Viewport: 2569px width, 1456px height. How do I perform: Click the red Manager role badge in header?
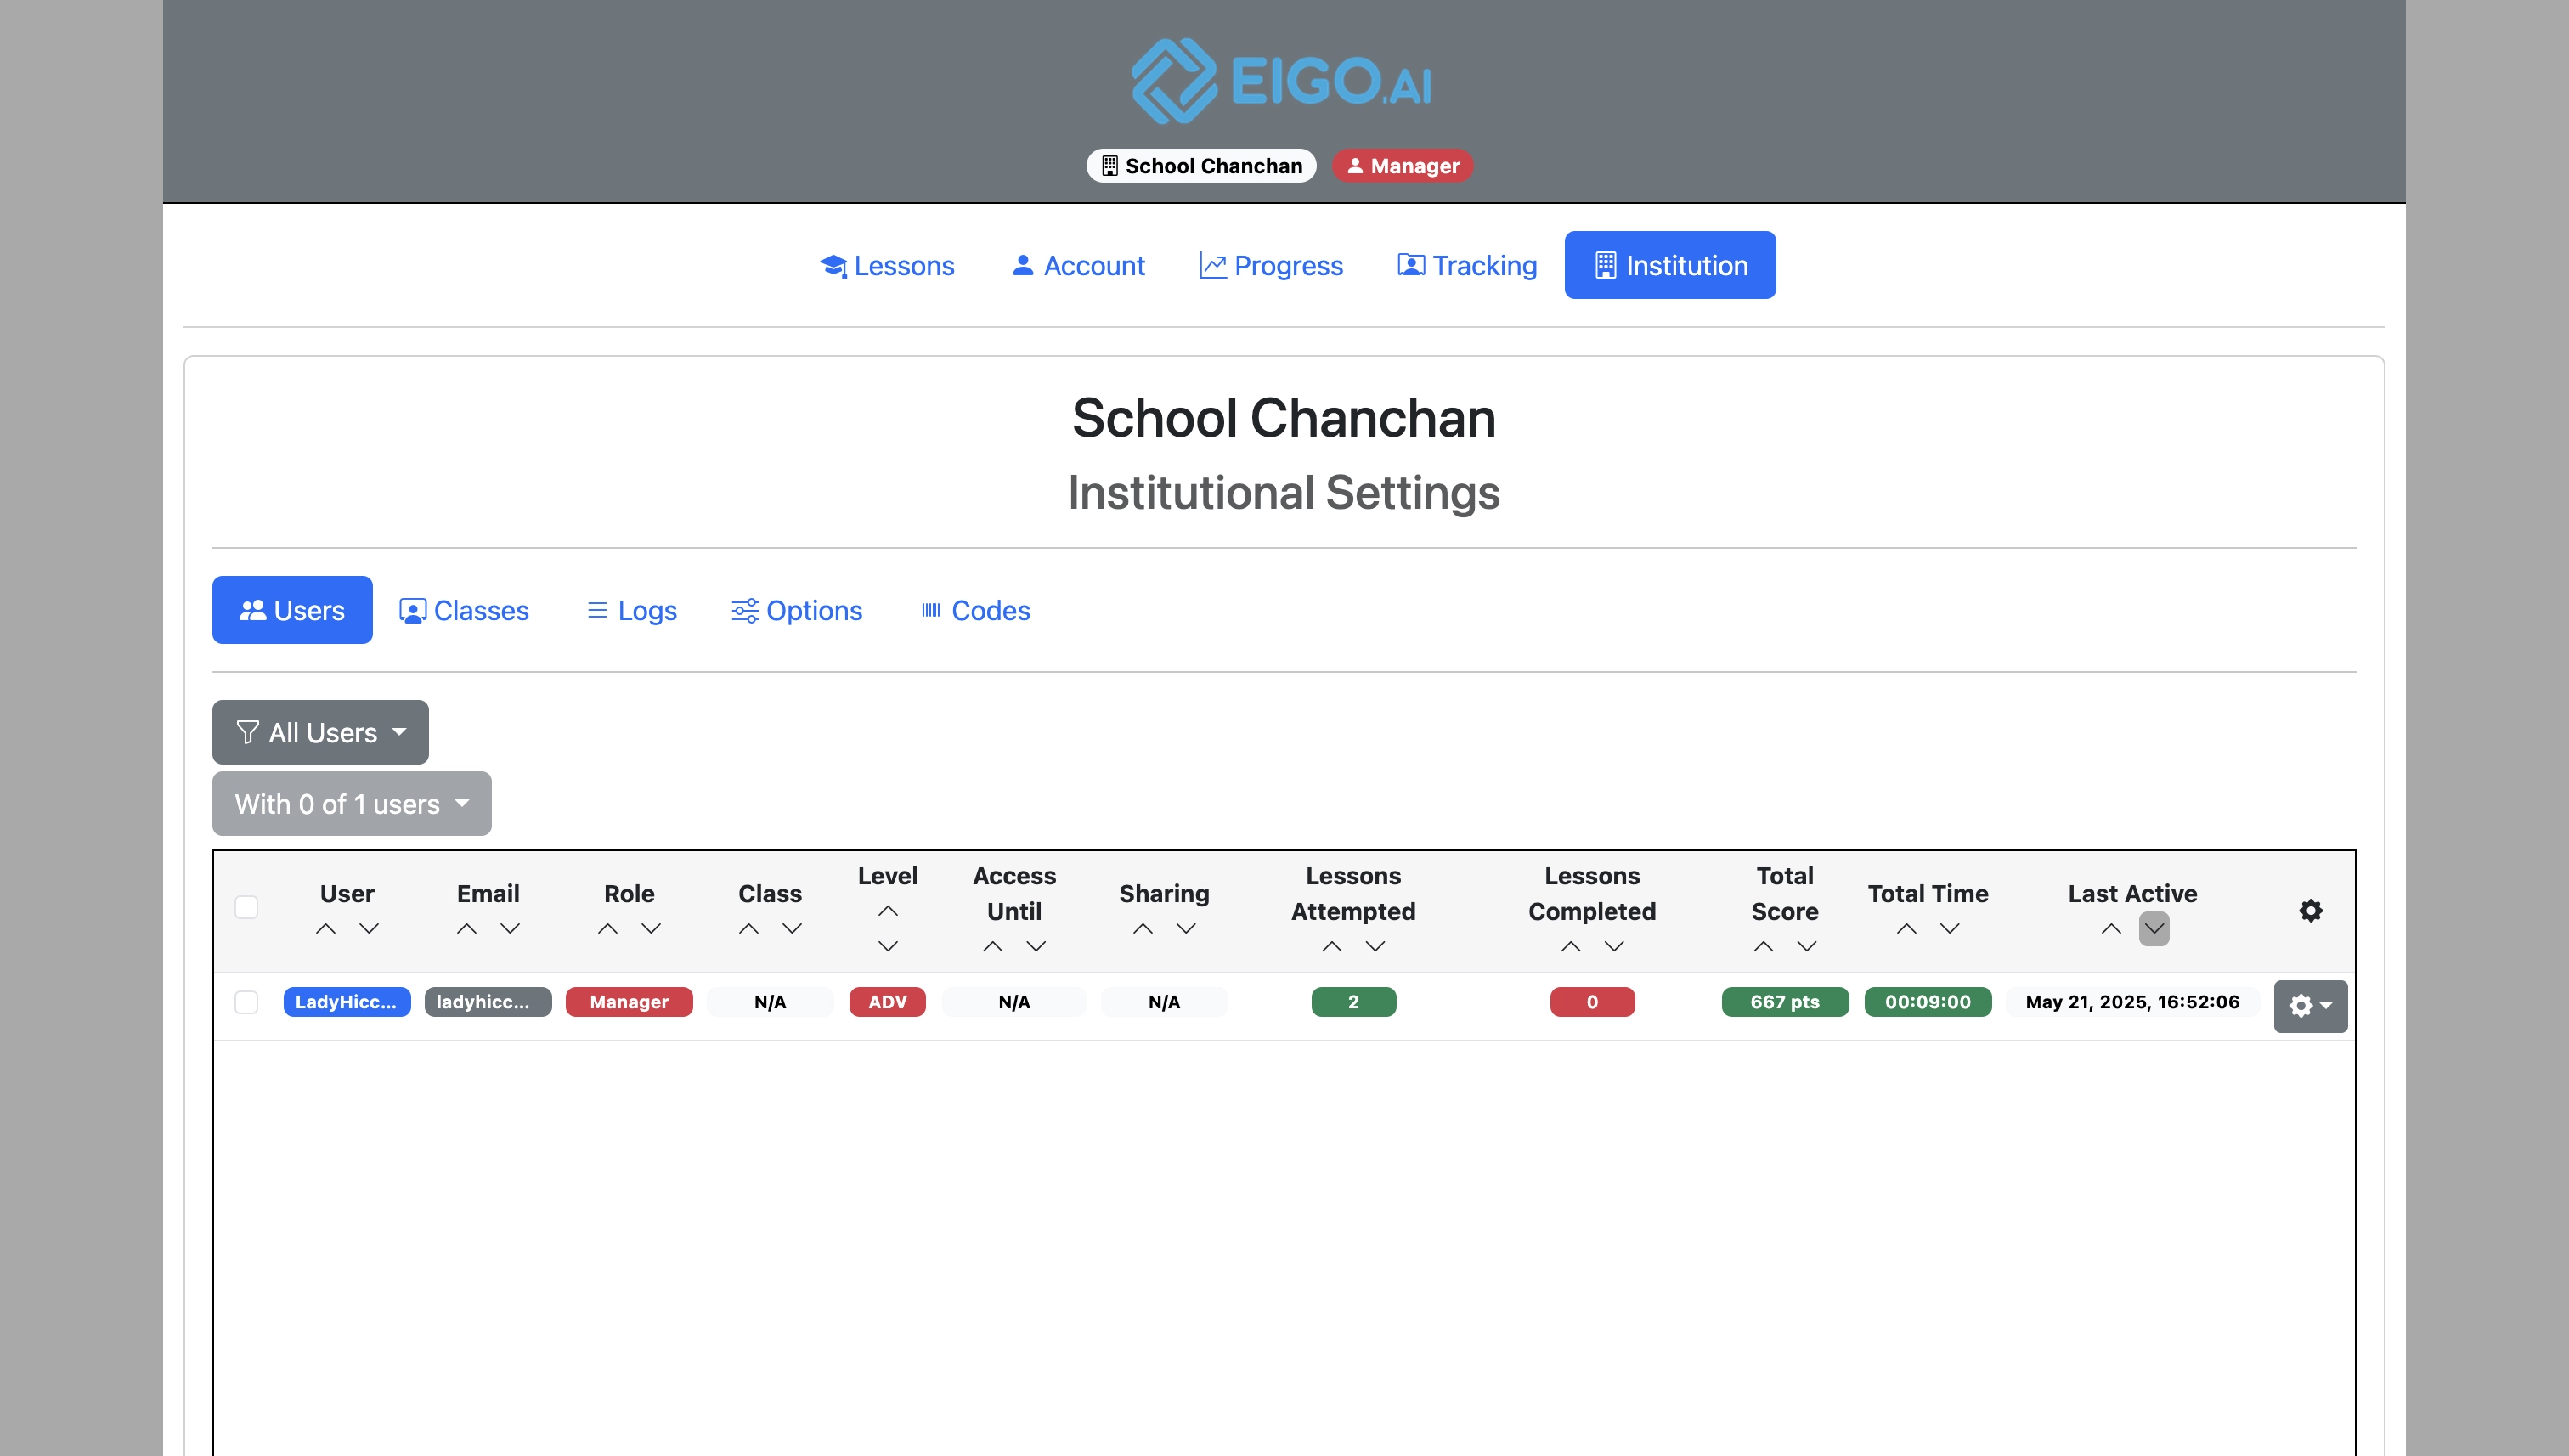(x=1402, y=166)
